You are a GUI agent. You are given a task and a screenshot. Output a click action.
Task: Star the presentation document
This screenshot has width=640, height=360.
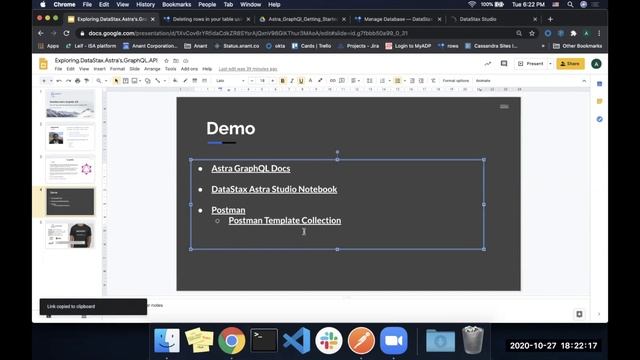pyautogui.click(x=166, y=60)
